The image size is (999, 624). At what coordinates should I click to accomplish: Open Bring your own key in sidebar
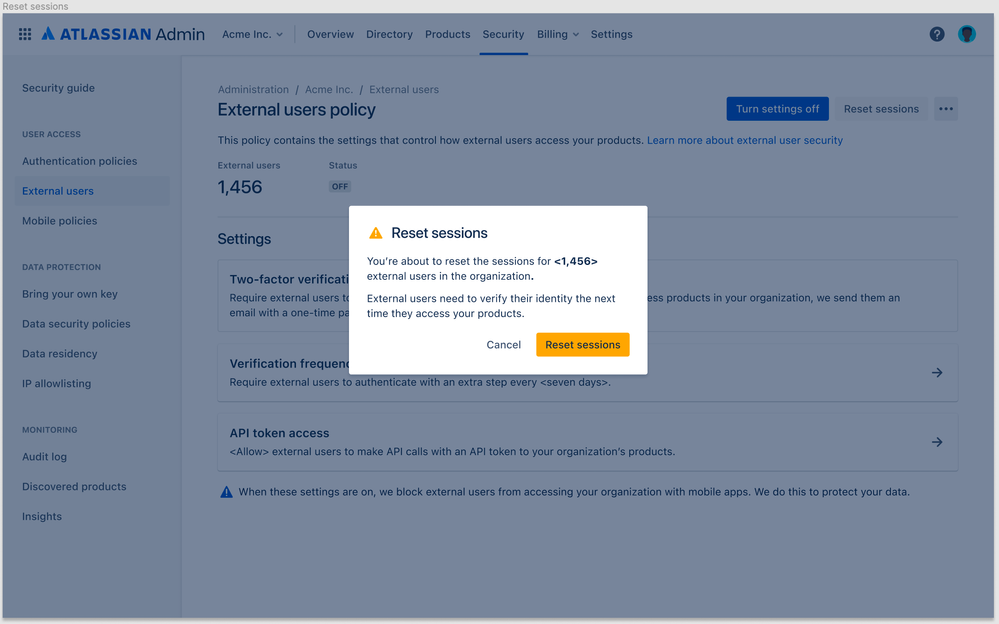69,294
